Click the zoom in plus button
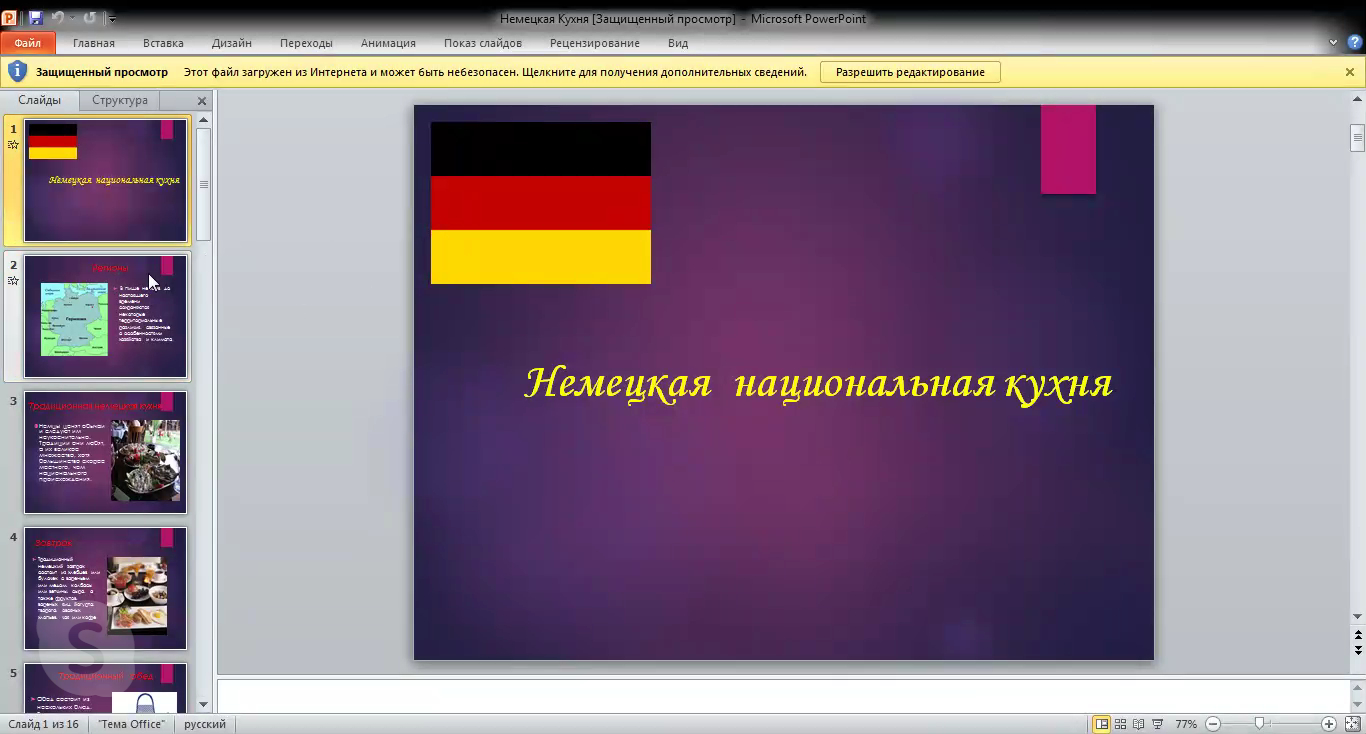 pos(1329,724)
